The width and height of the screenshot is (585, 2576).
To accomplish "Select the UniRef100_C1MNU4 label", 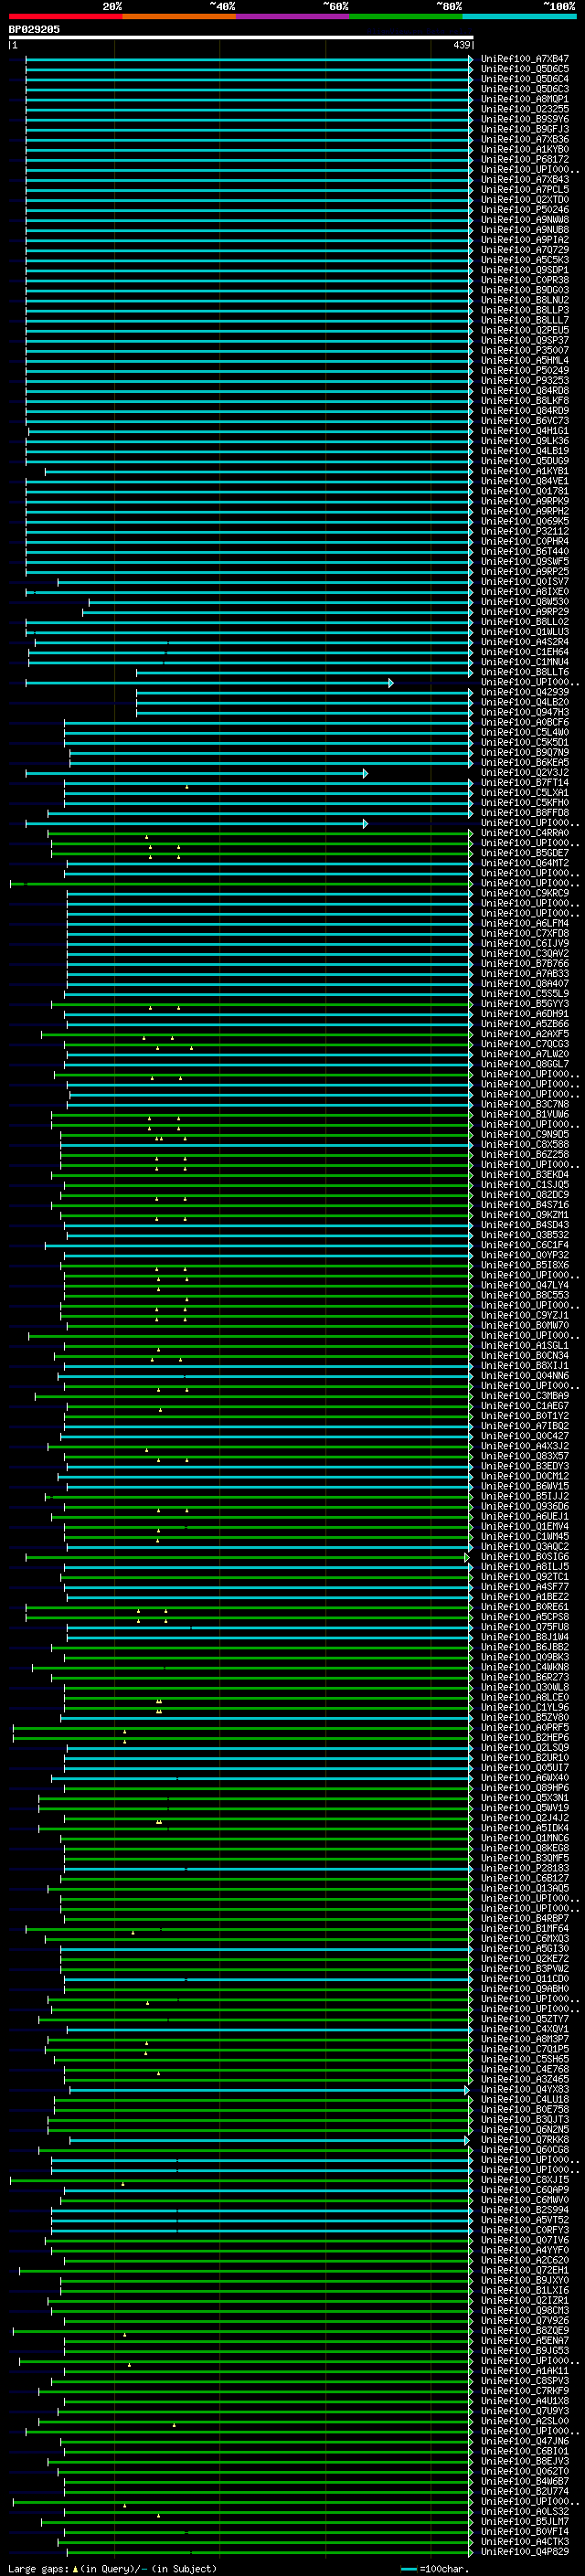I will (x=525, y=662).
